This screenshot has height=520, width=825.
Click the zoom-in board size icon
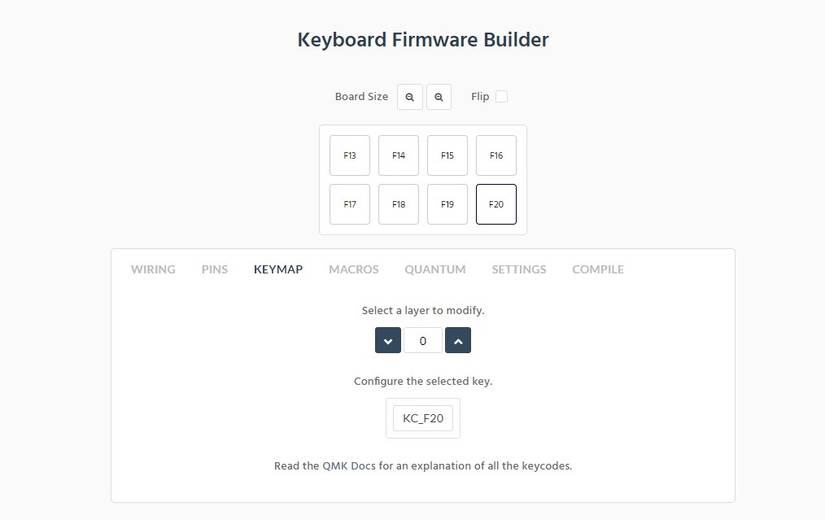(439, 97)
